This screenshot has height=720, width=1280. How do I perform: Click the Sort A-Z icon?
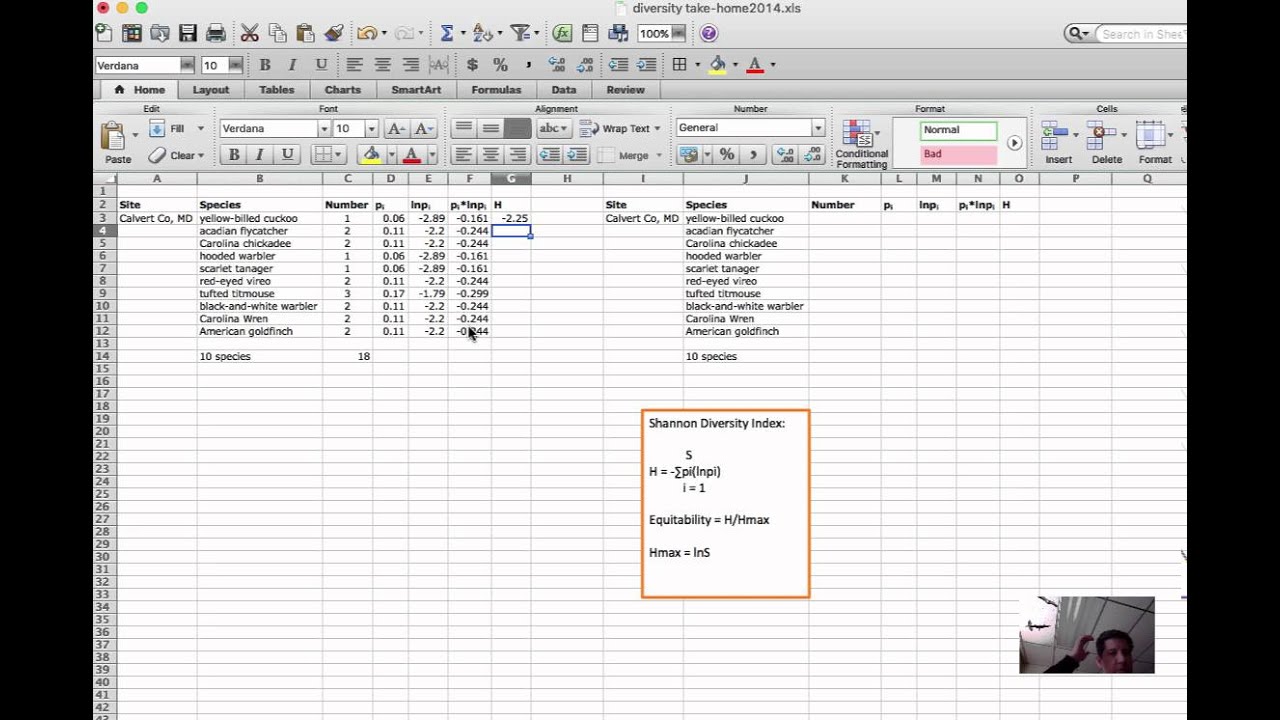[481, 33]
